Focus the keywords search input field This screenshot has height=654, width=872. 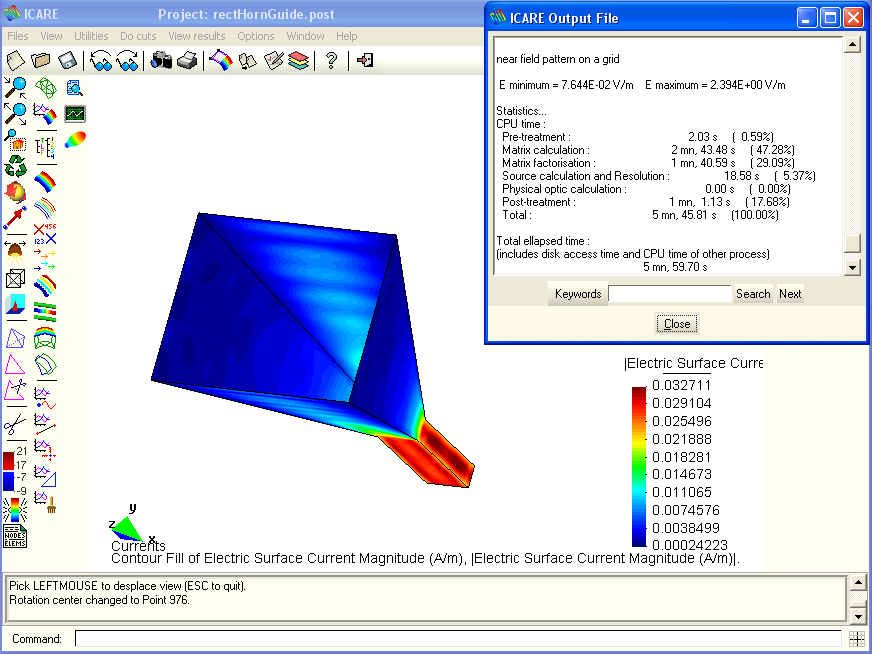(x=670, y=294)
